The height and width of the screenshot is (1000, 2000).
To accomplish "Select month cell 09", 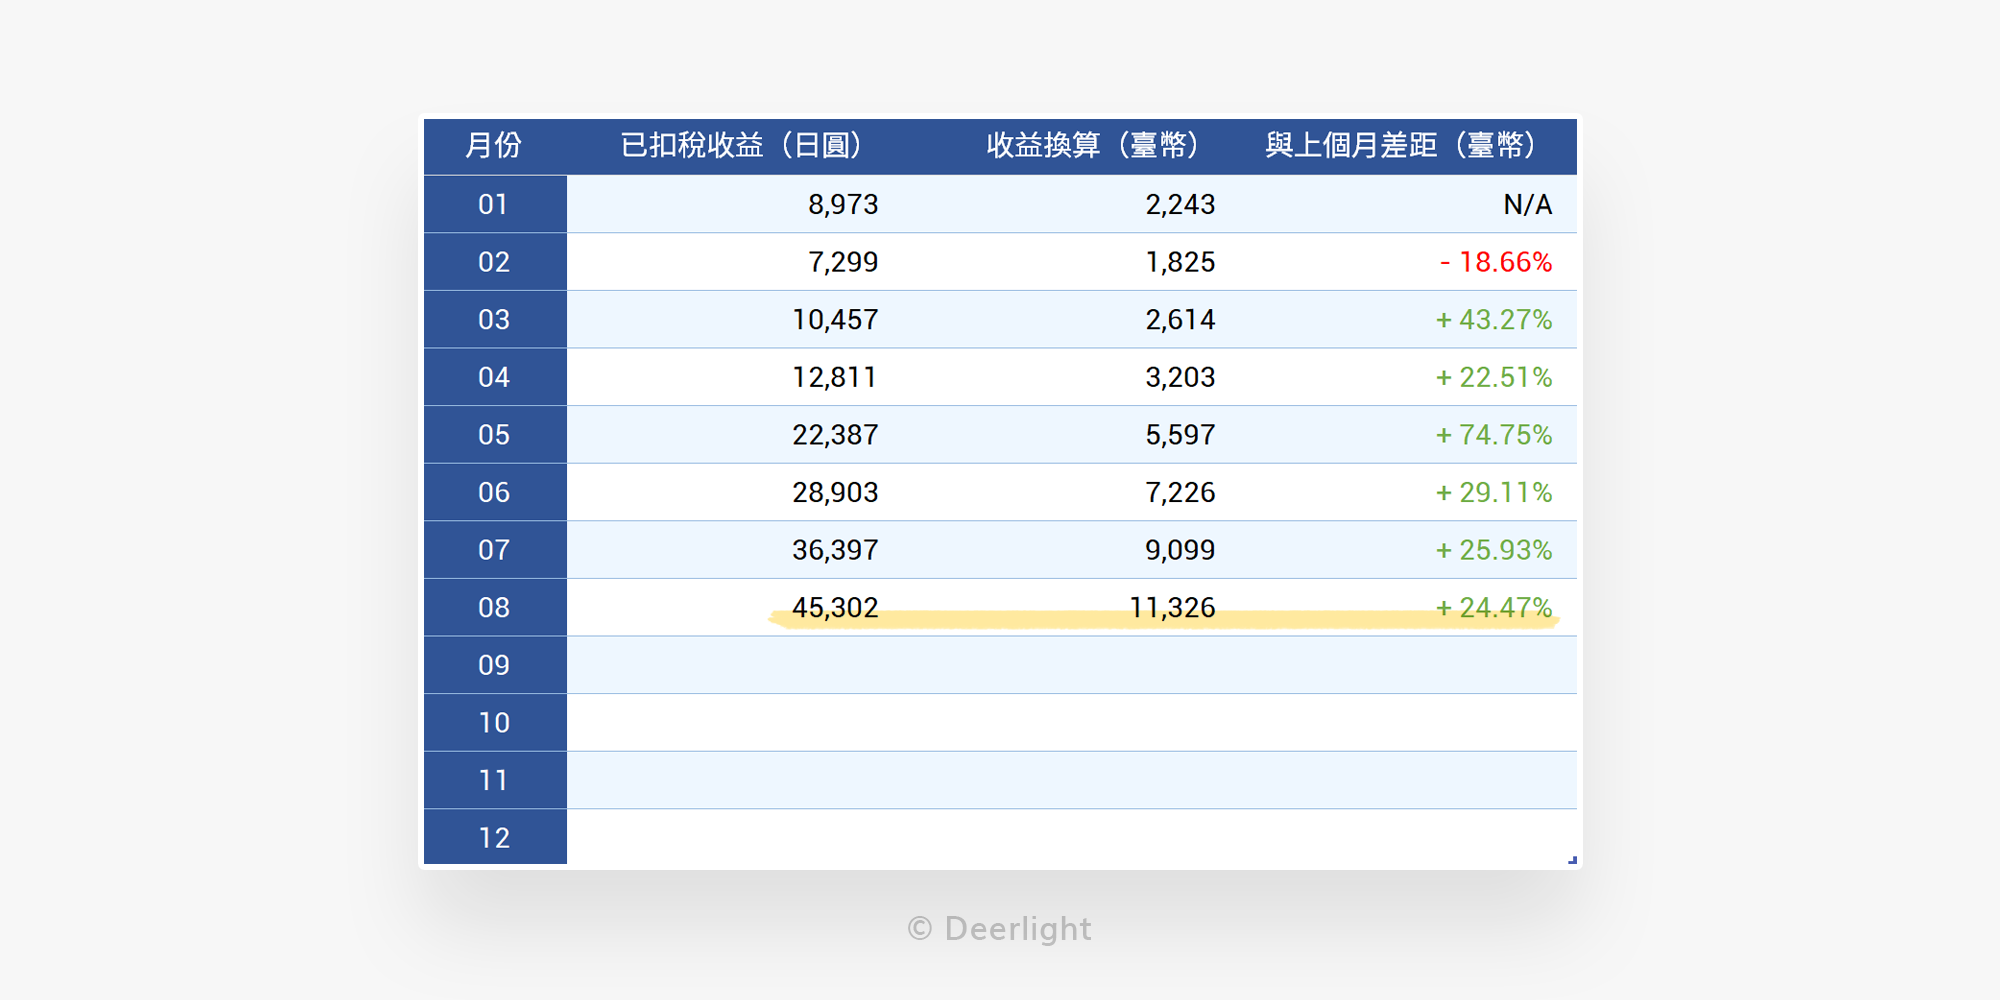I will [x=495, y=665].
